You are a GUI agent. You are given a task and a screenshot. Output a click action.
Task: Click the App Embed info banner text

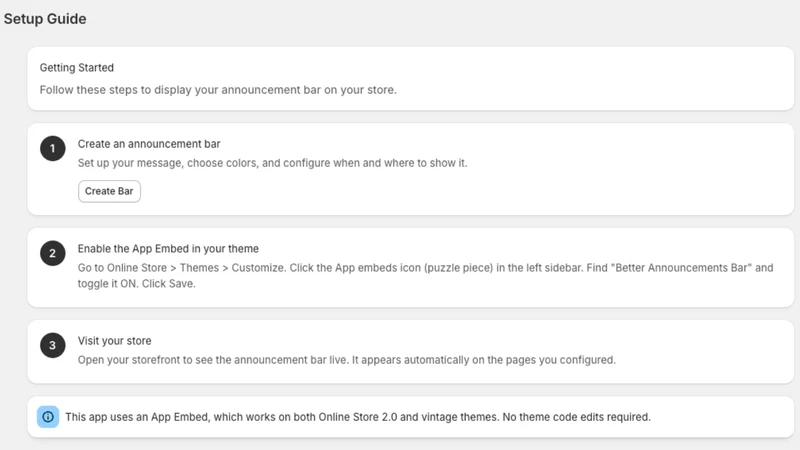[358, 417]
